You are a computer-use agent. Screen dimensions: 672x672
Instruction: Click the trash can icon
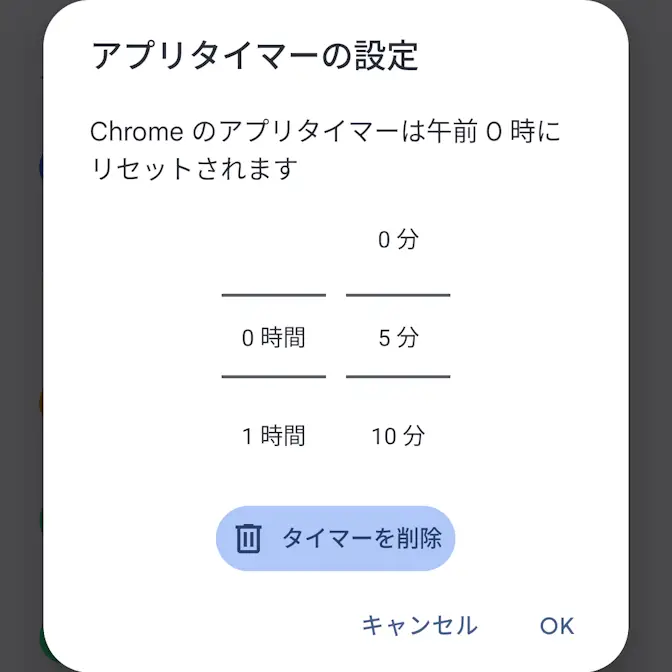tap(247, 539)
